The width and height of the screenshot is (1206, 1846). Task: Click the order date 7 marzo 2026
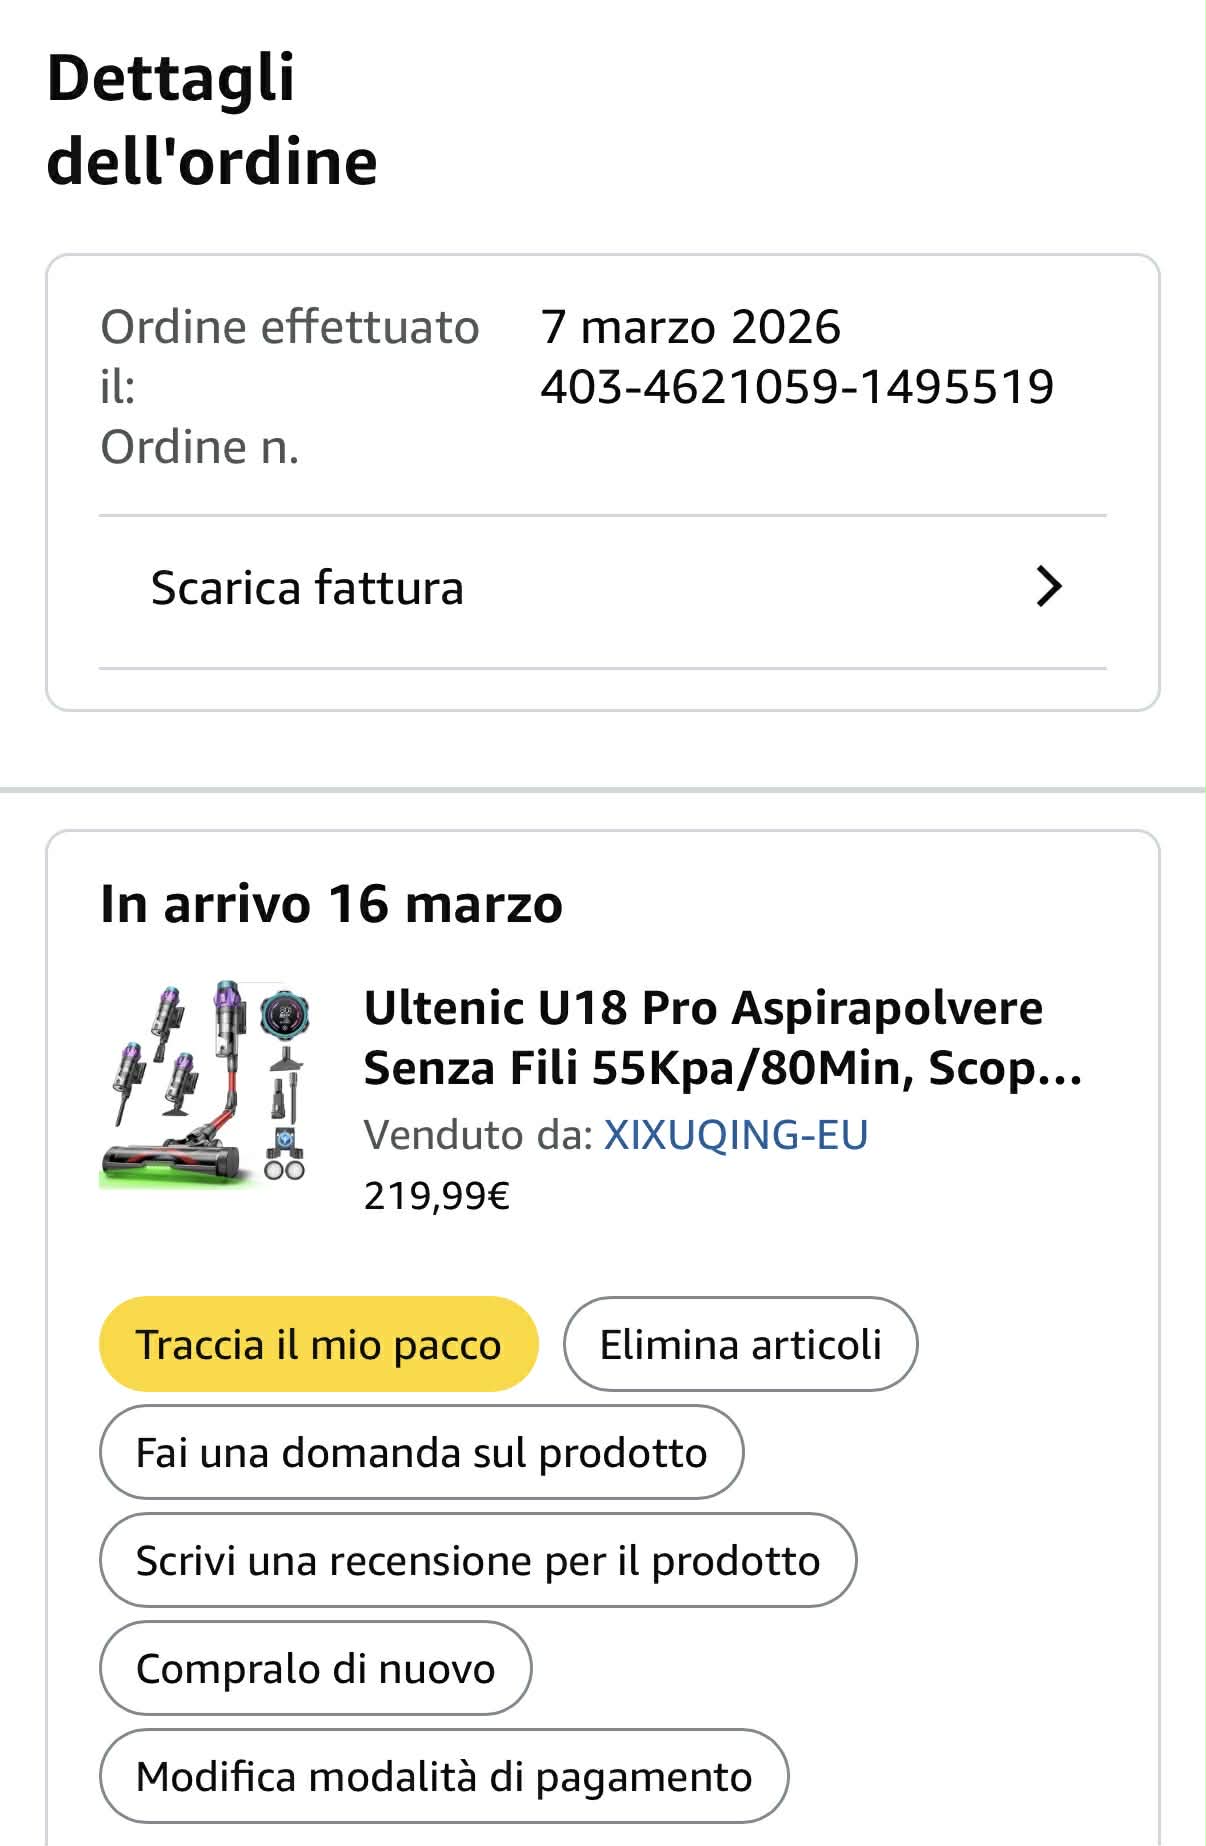click(x=690, y=327)
